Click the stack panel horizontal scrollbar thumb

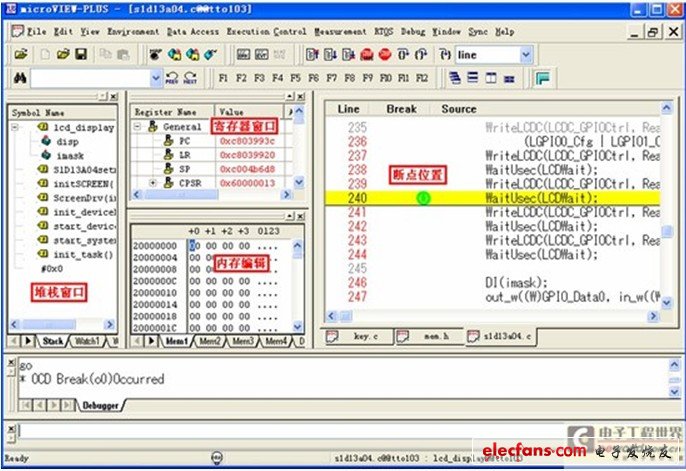click(49, 324)
